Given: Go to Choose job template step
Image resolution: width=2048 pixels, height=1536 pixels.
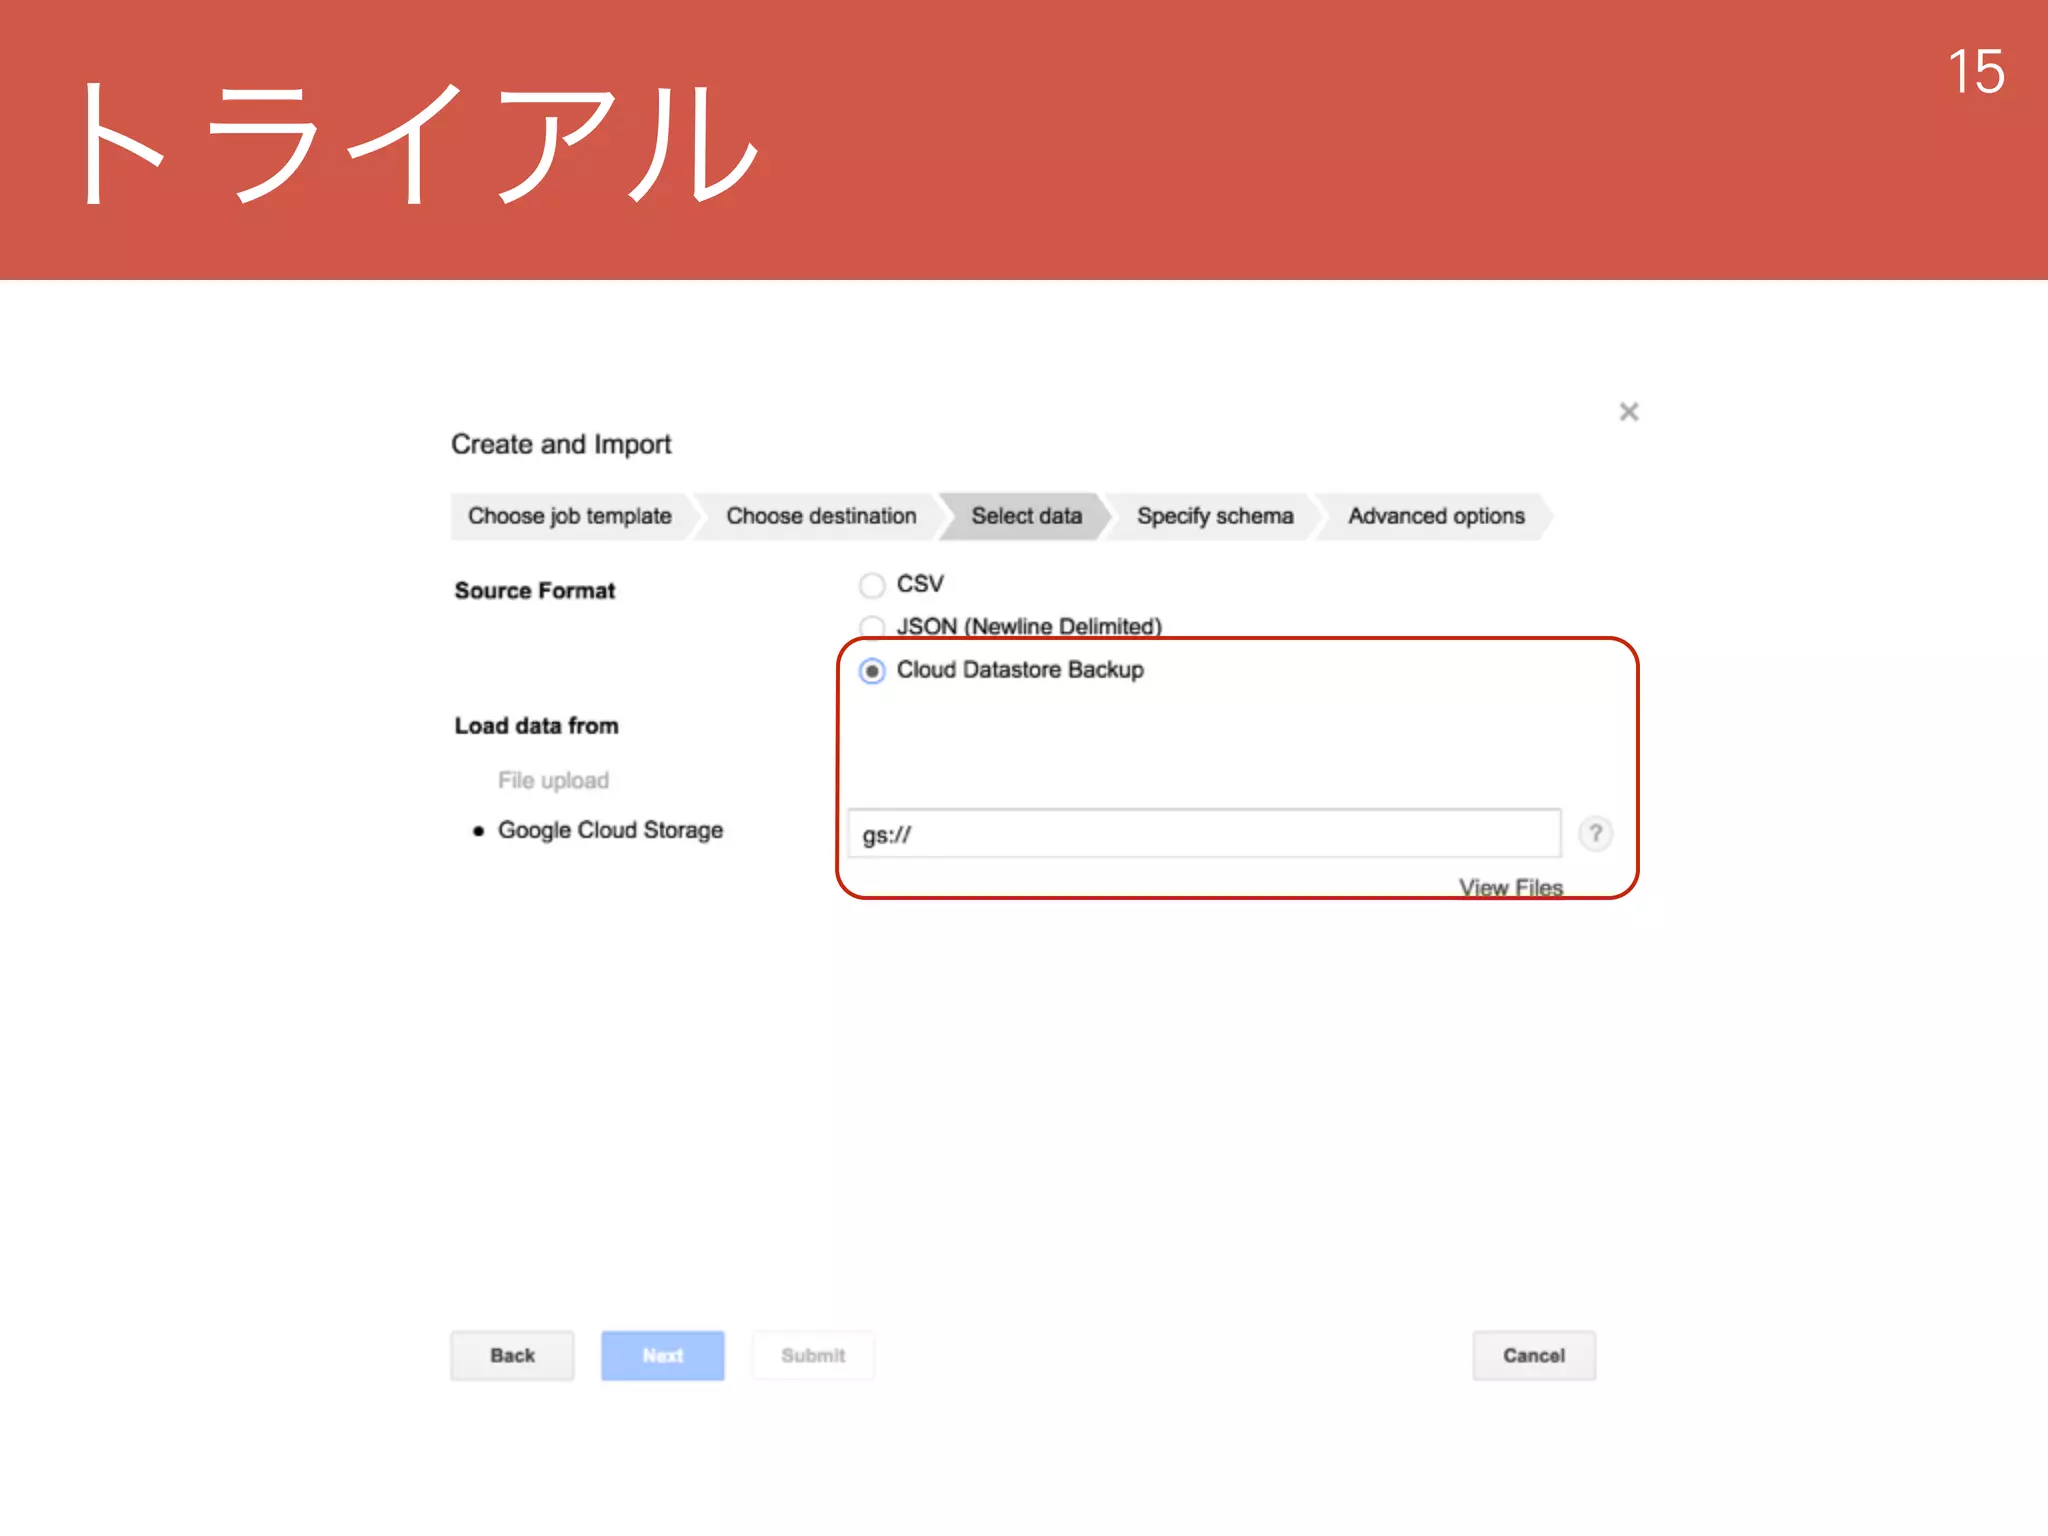Looking at the screenshot, I should (569, 516).
